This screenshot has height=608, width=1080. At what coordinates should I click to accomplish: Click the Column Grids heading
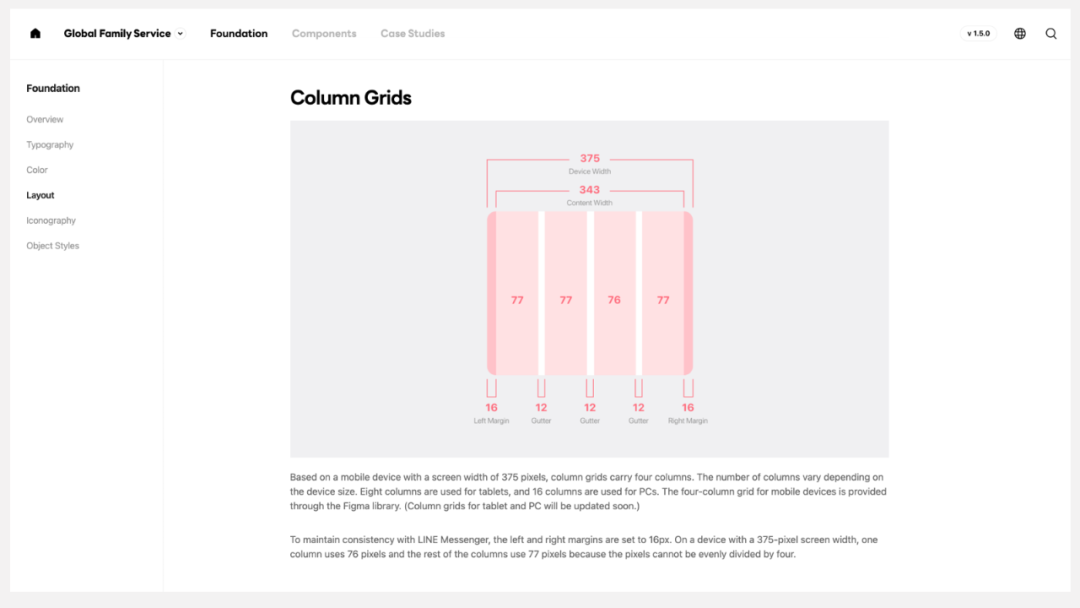[x=351, y=98]
